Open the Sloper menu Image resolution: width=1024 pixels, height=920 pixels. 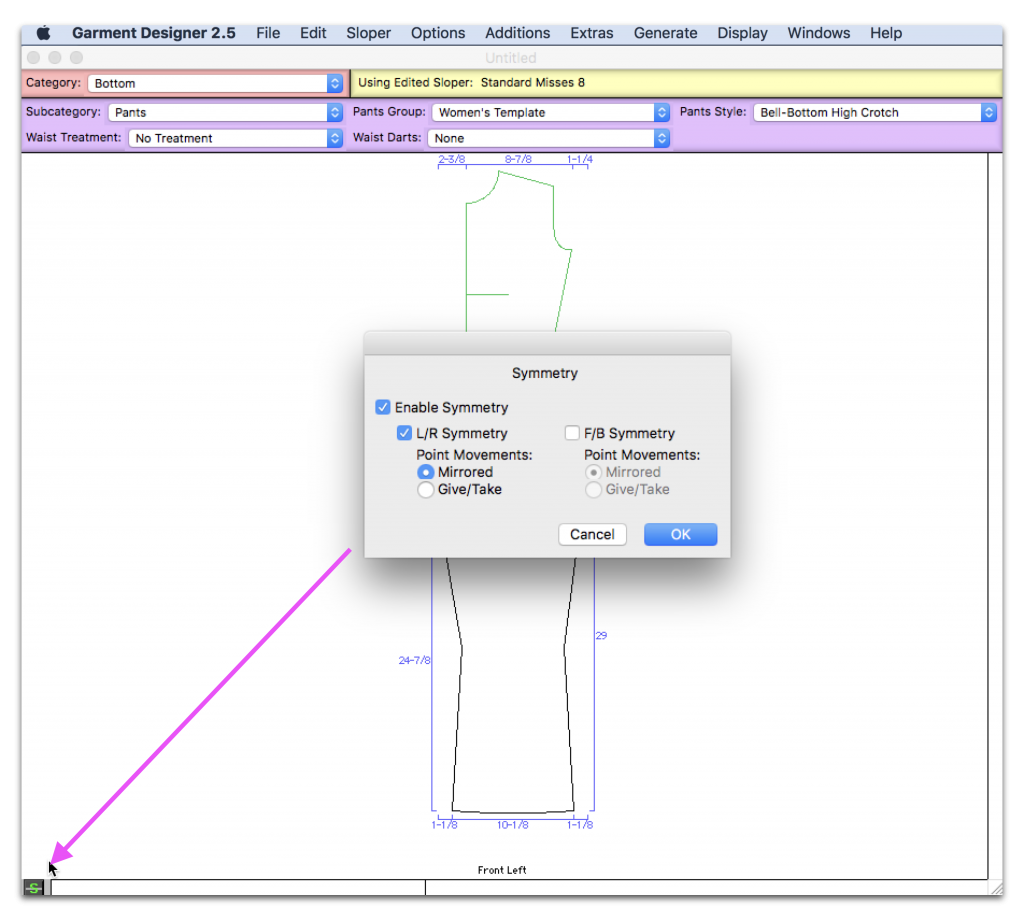point(368,32)
